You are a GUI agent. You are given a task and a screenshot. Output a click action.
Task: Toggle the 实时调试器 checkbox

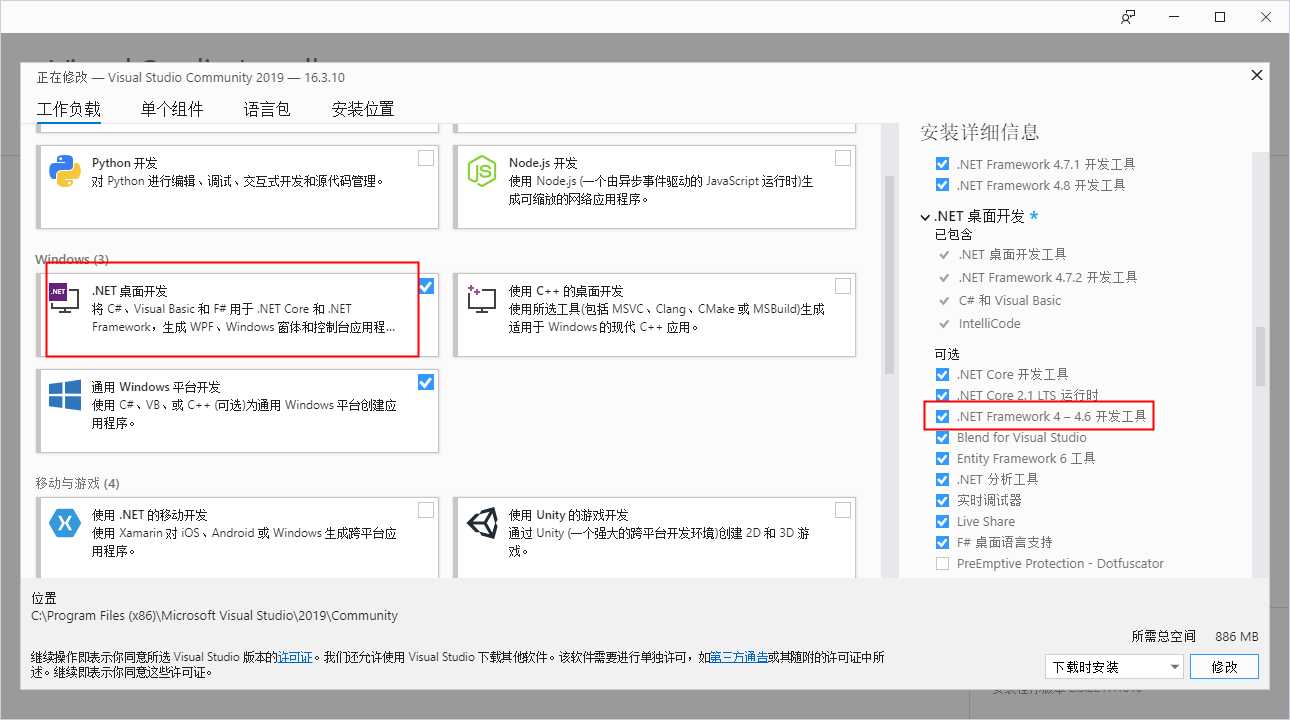click(x=942, y=500)
